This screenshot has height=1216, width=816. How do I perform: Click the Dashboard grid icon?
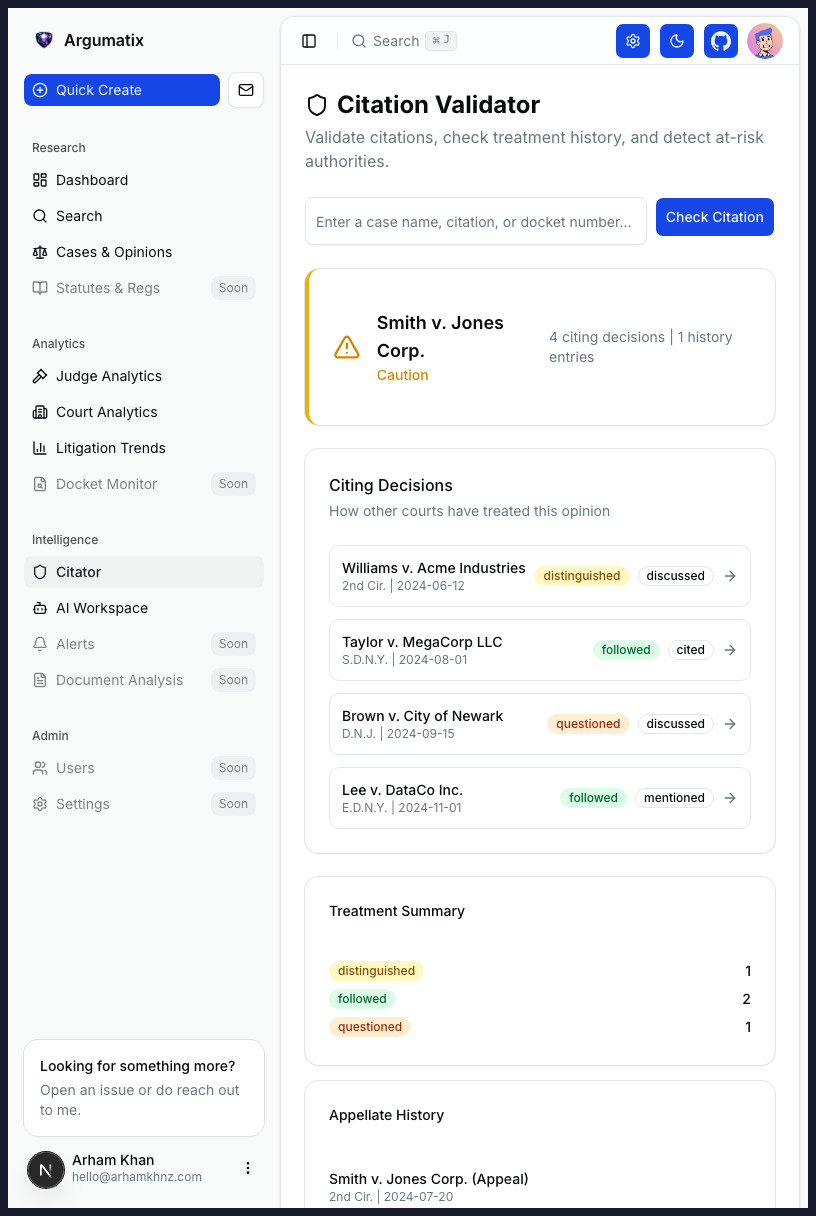tap(40, 180)
